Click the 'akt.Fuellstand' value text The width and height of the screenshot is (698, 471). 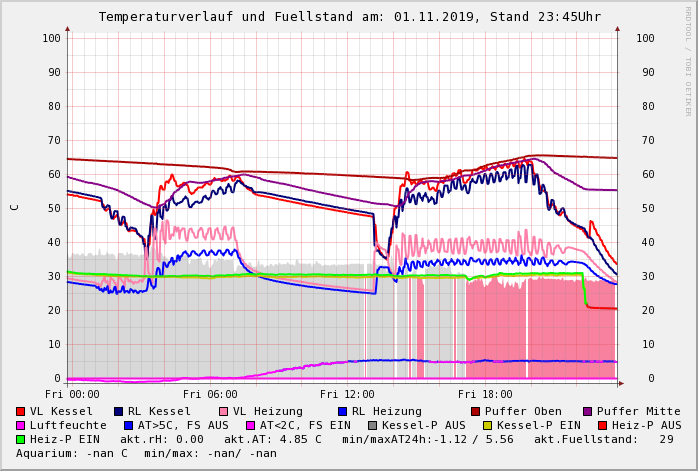point(608,439)
